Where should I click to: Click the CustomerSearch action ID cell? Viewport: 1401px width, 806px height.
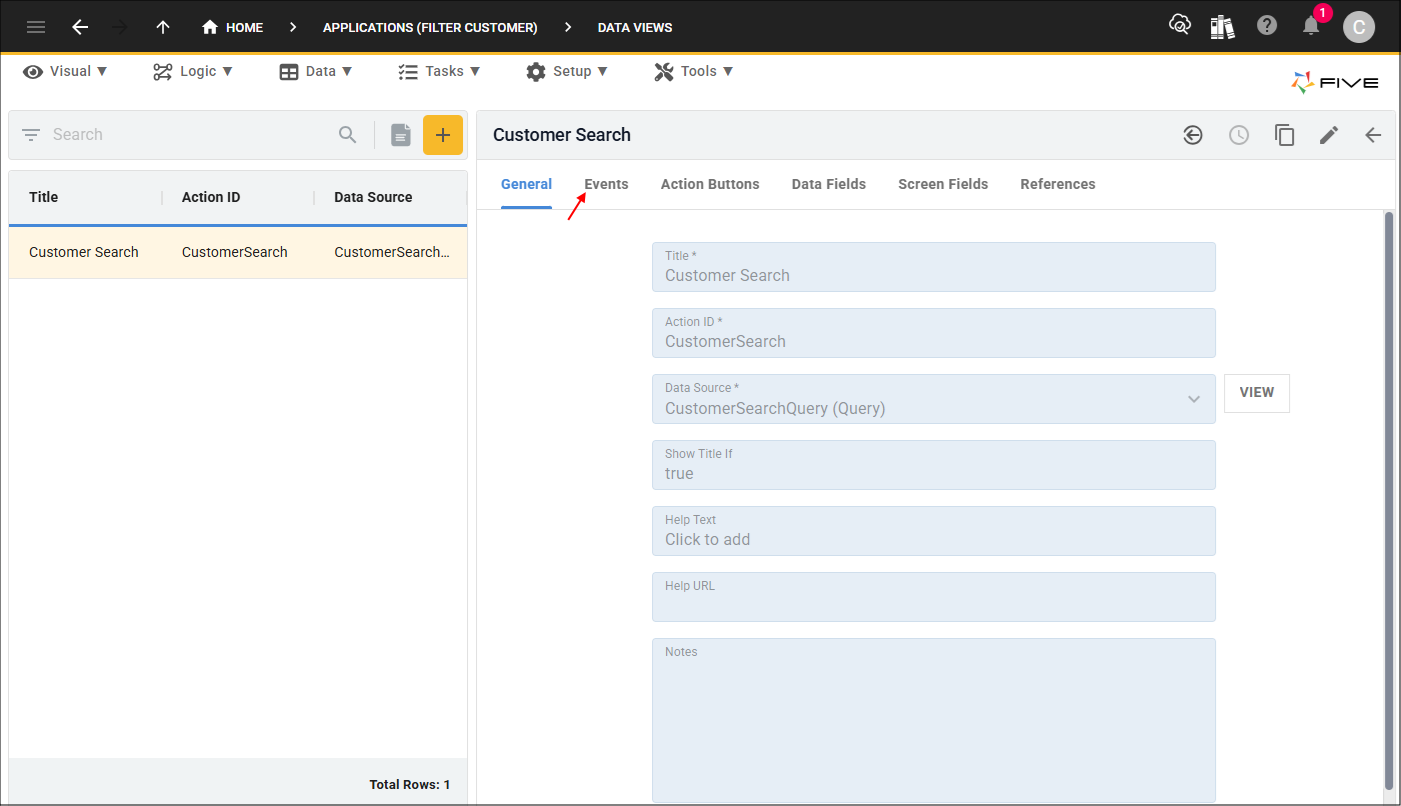click(235, 252)
